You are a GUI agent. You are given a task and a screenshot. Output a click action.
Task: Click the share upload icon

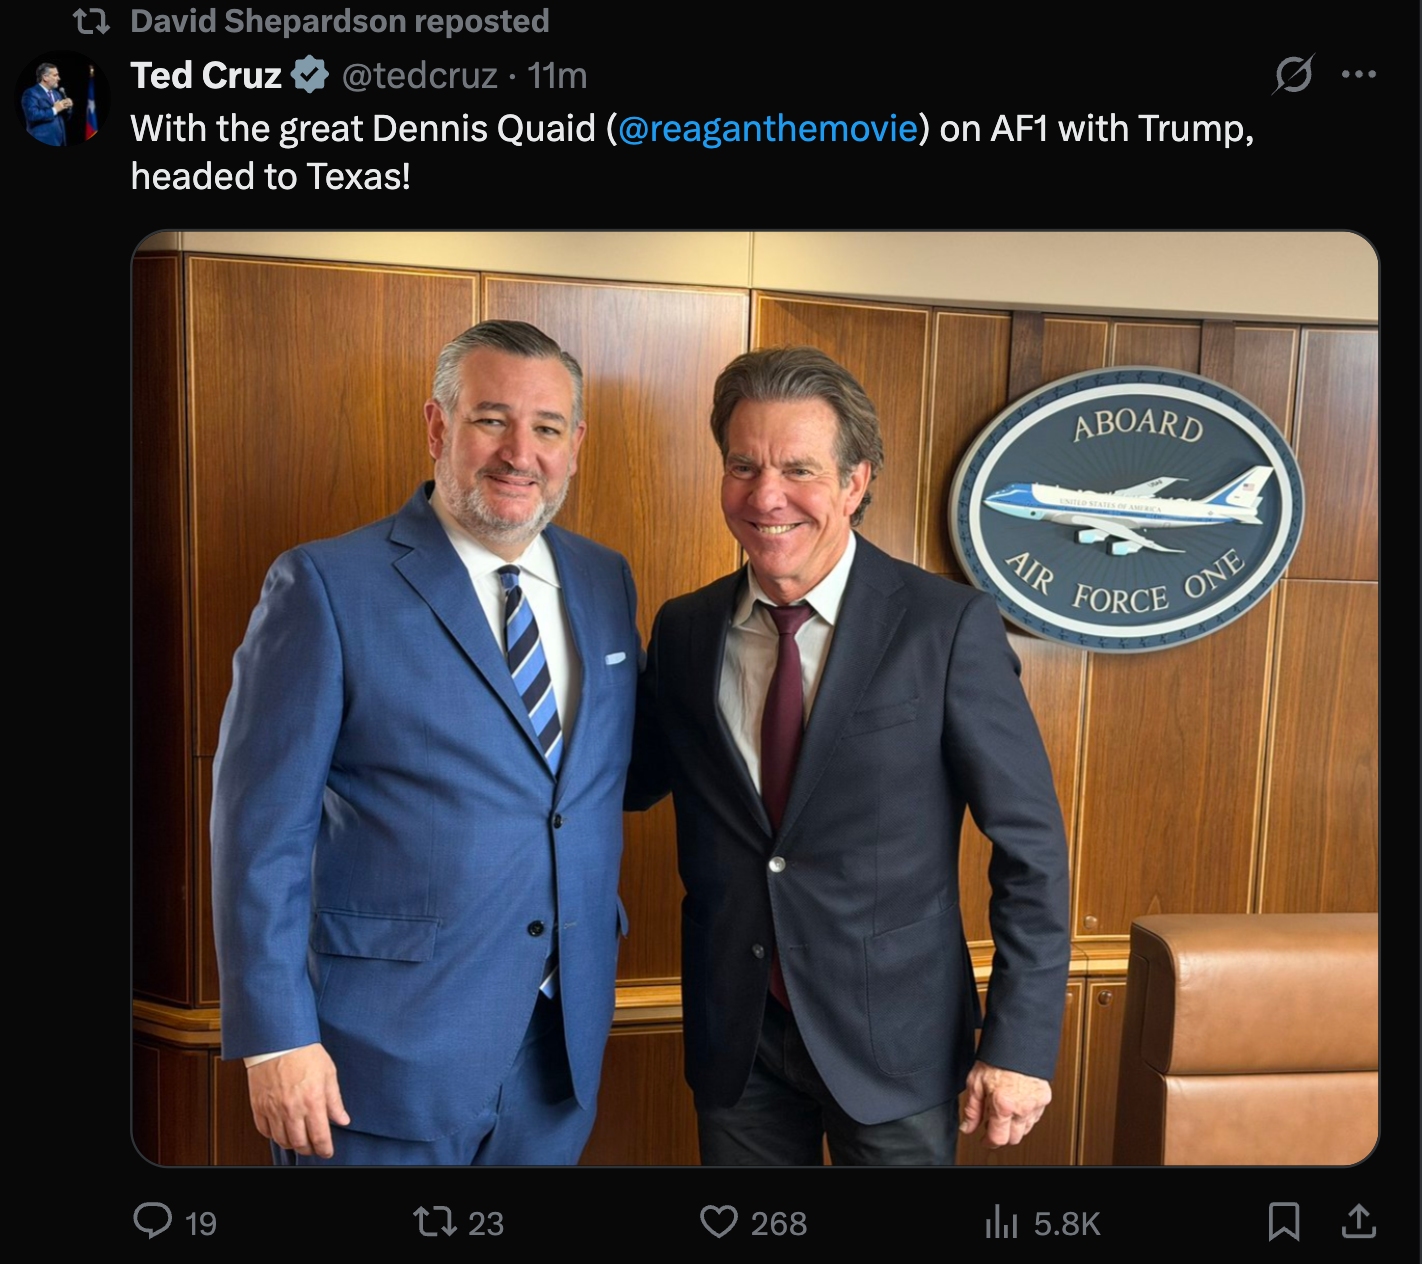[1357, 1221]
